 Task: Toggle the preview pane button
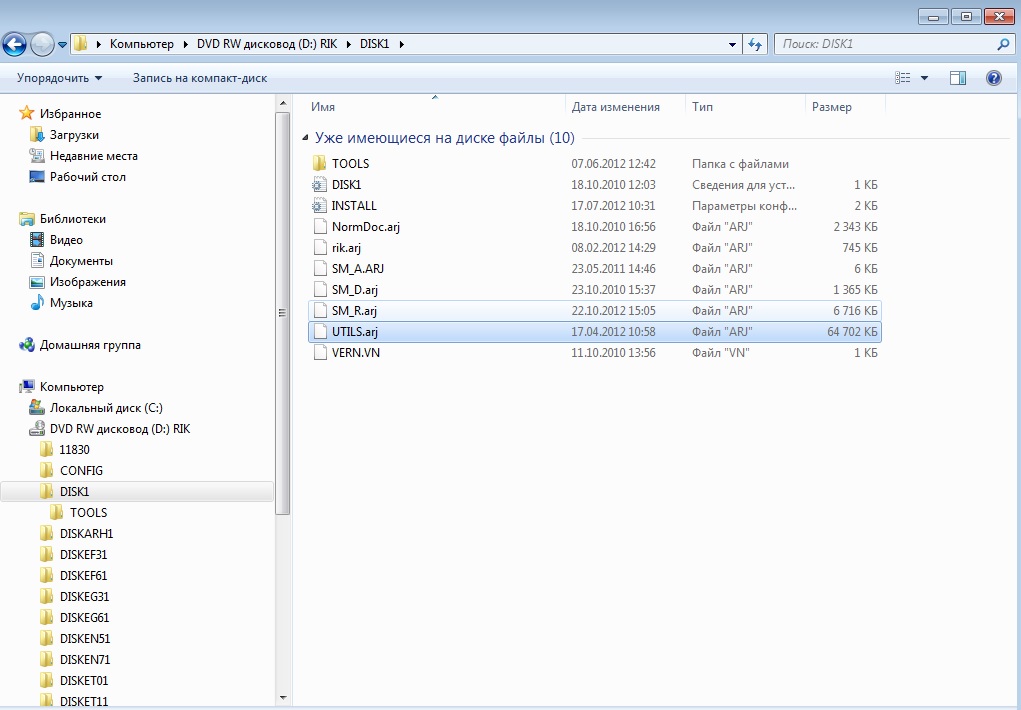pos(958,78)
